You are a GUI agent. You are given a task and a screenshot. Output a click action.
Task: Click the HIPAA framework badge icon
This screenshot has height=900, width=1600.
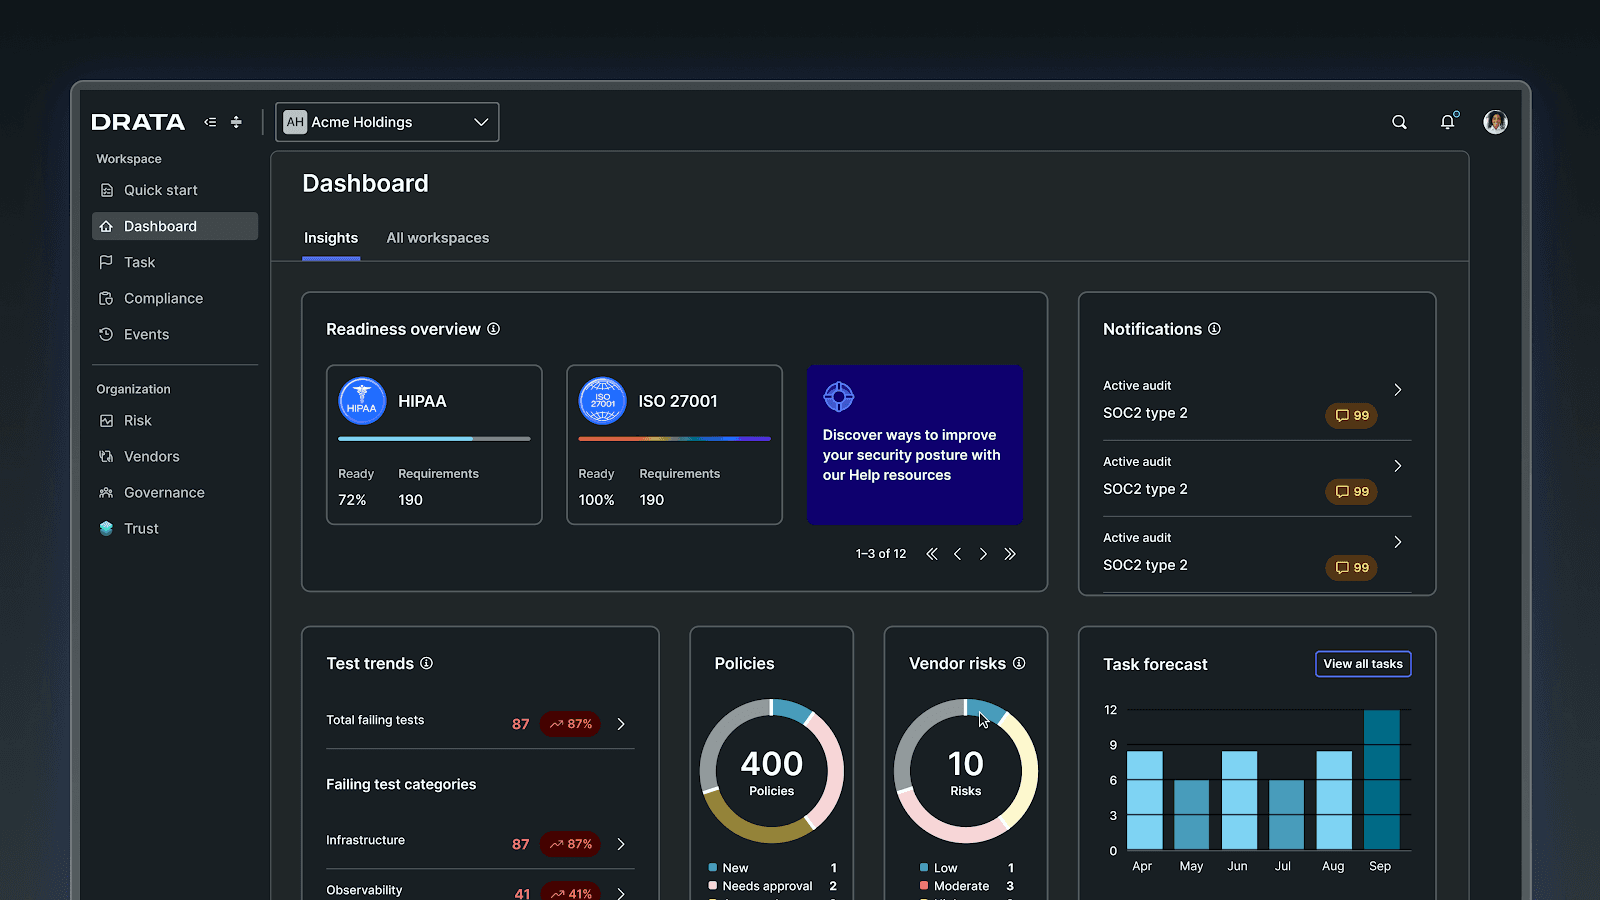coord(362,401)
